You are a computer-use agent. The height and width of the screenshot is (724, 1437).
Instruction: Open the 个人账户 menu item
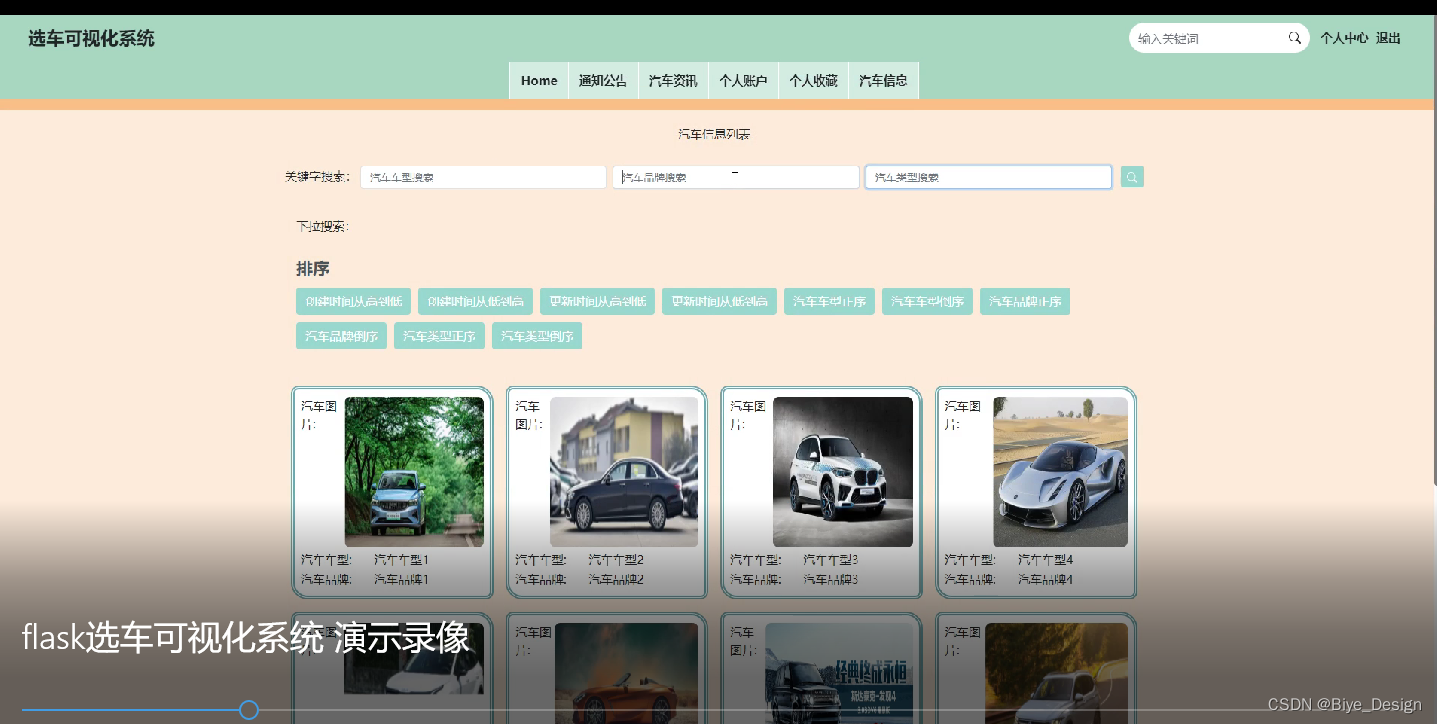pos(743,81)
